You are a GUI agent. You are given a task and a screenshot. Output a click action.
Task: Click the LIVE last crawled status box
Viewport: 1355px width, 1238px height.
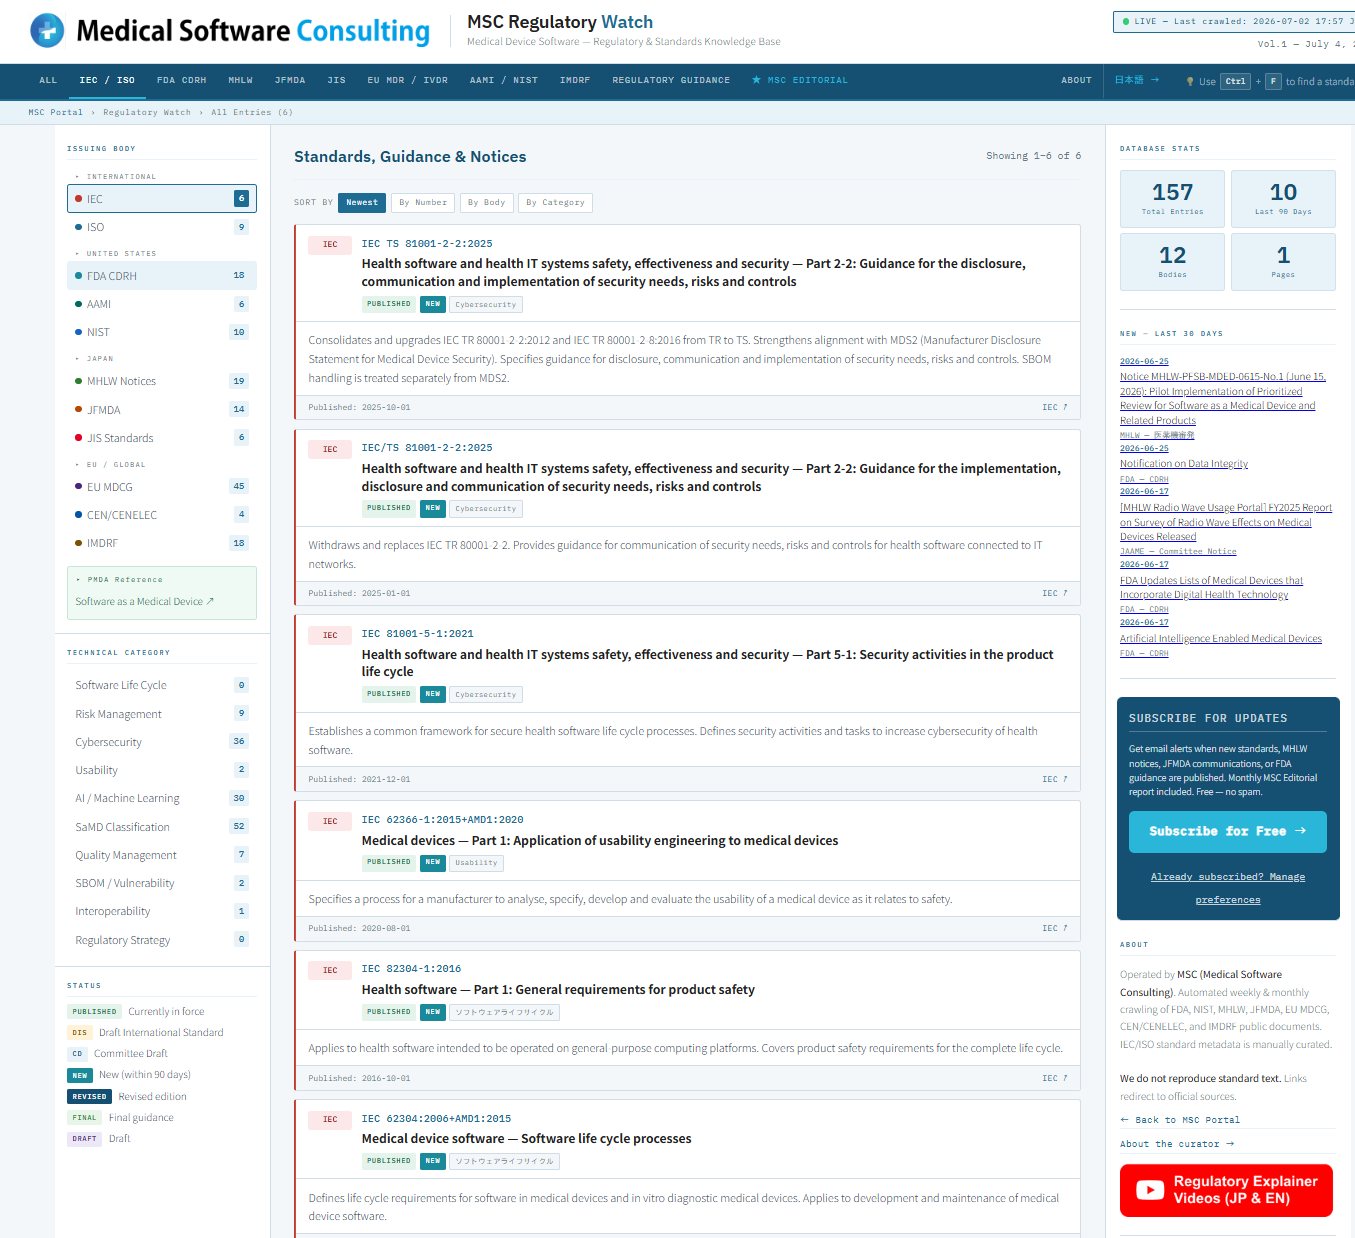point(1234,21)
